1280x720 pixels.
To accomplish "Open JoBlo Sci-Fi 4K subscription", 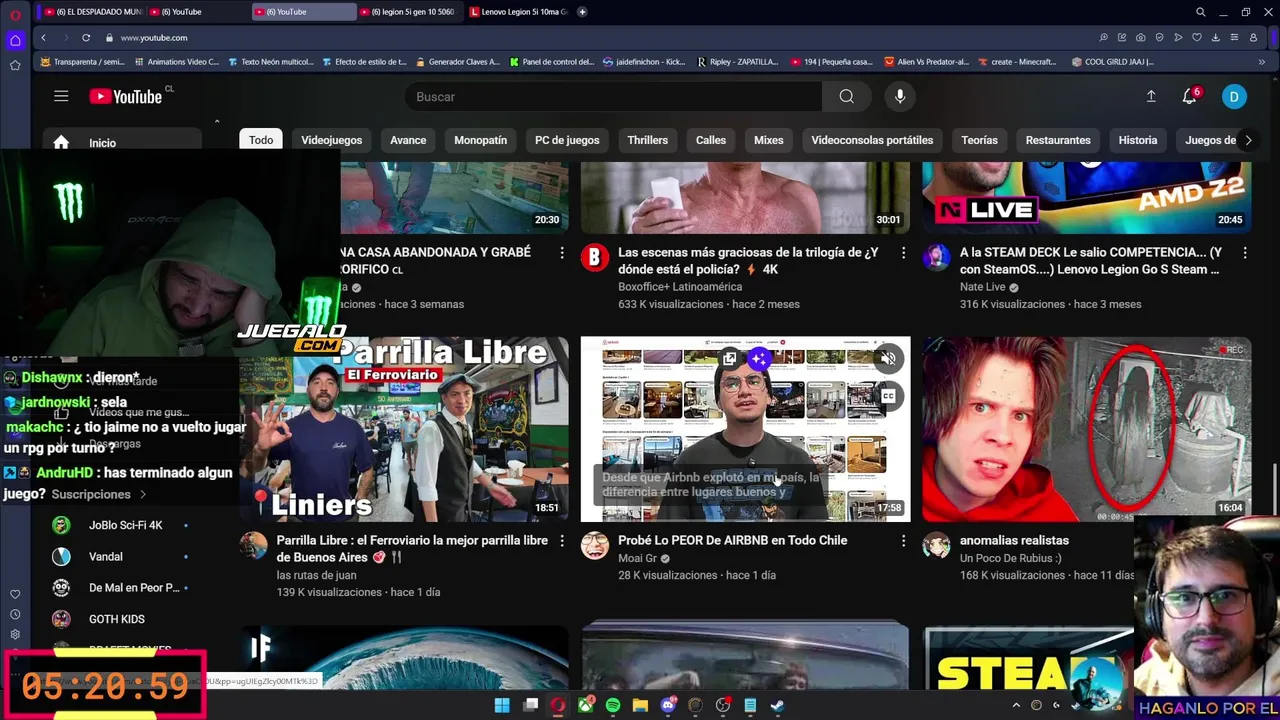I will pyautogui.click(x=120, y=525).
